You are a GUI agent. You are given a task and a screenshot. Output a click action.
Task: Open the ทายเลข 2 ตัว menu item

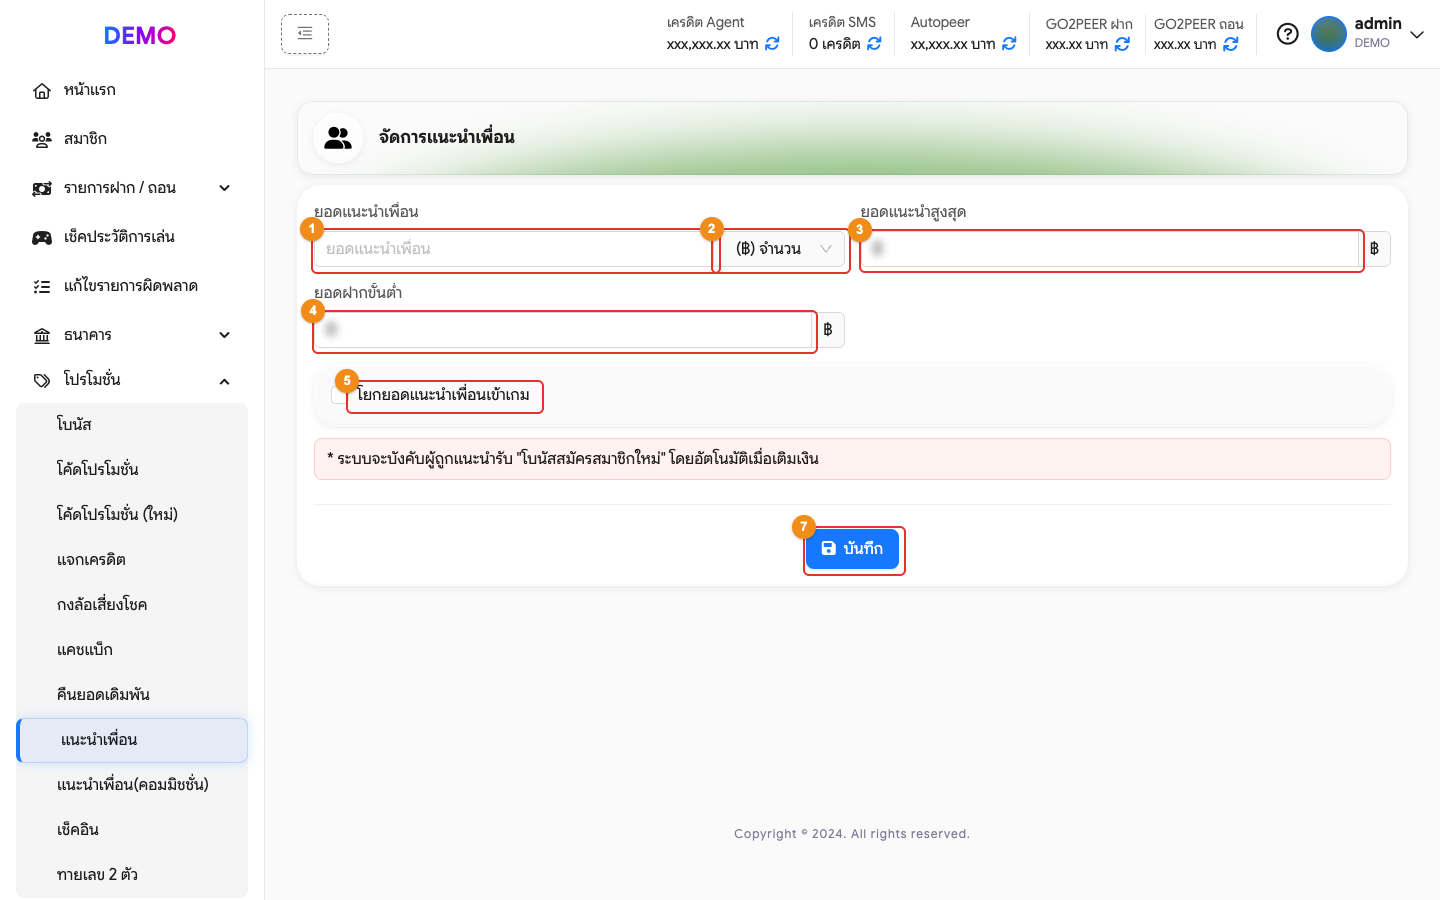(x=132, y=875)
